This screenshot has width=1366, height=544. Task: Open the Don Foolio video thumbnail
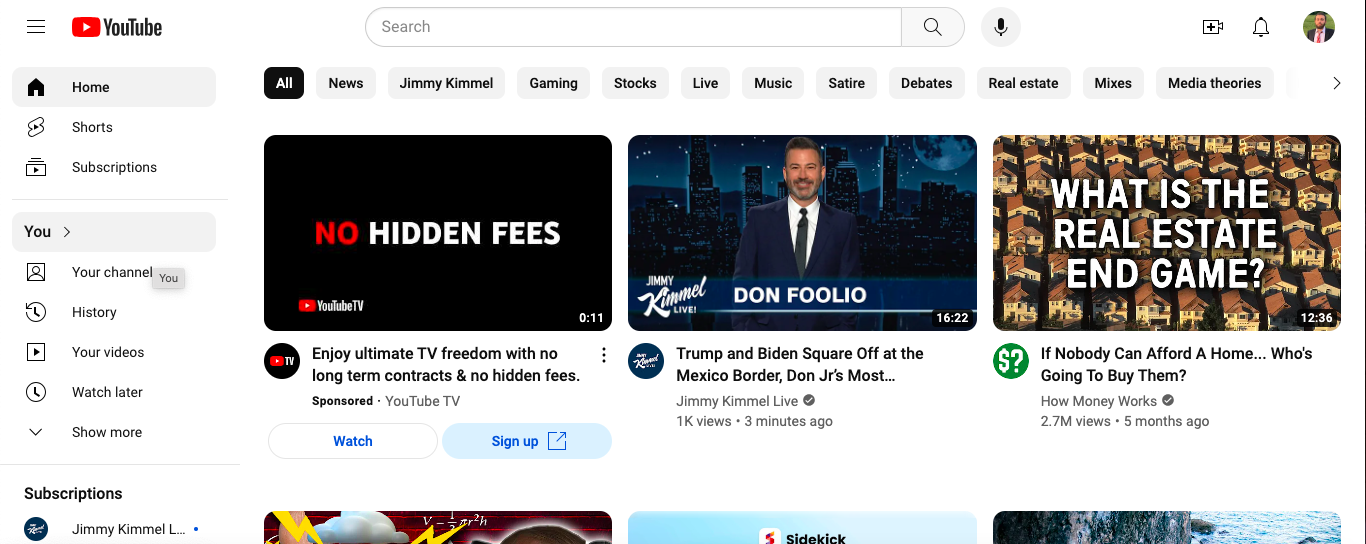click(x=802, y=233)
